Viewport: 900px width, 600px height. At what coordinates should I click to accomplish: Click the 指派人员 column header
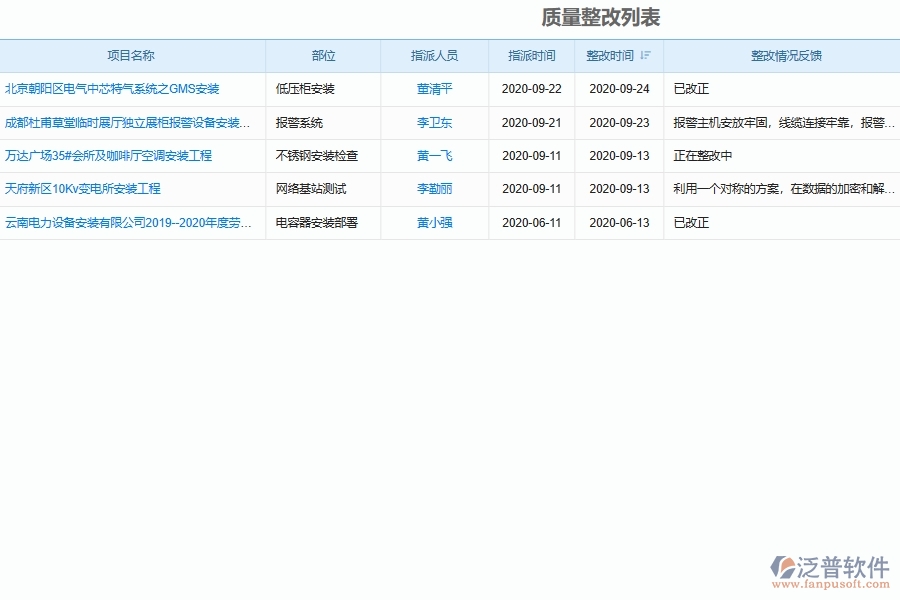point(433,56)
